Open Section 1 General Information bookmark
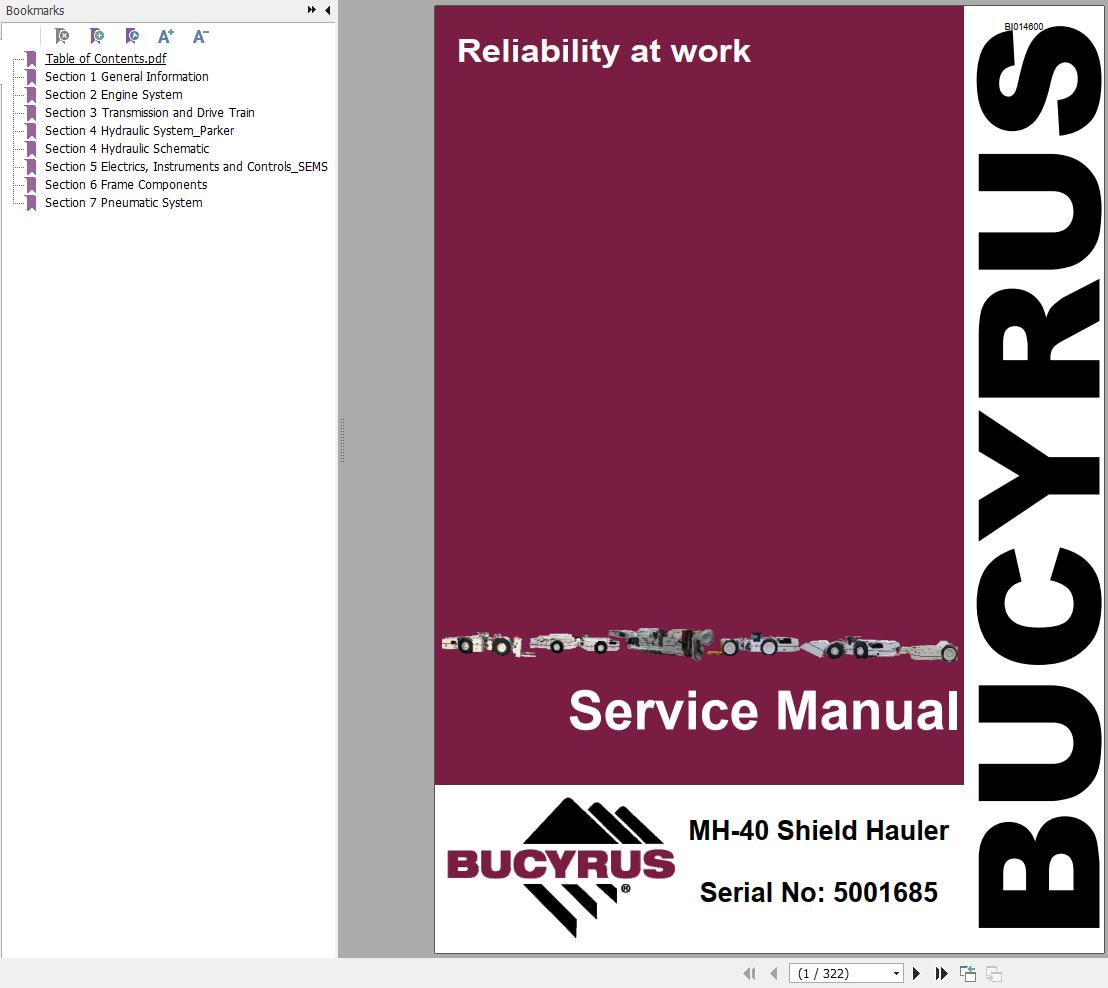The image size is (1108, 988). point(126,76)
